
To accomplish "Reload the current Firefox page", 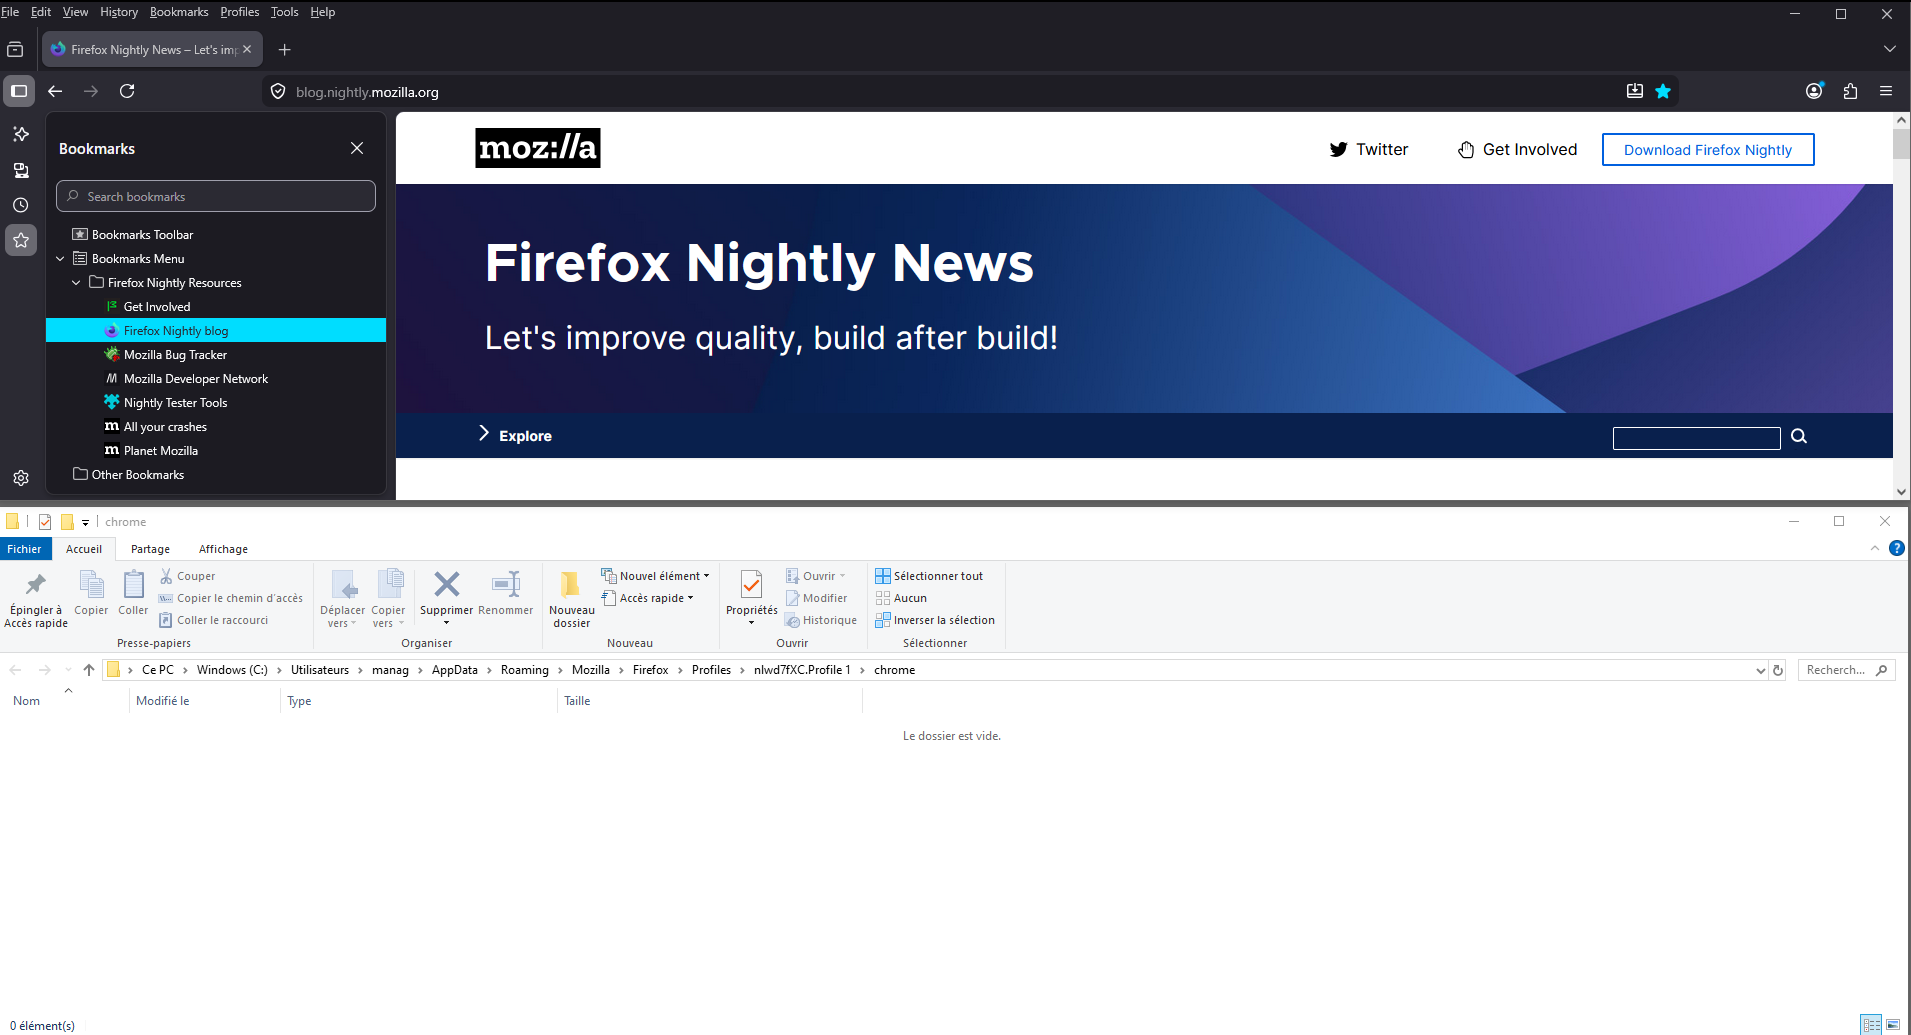I will click(x=127, y=91).
